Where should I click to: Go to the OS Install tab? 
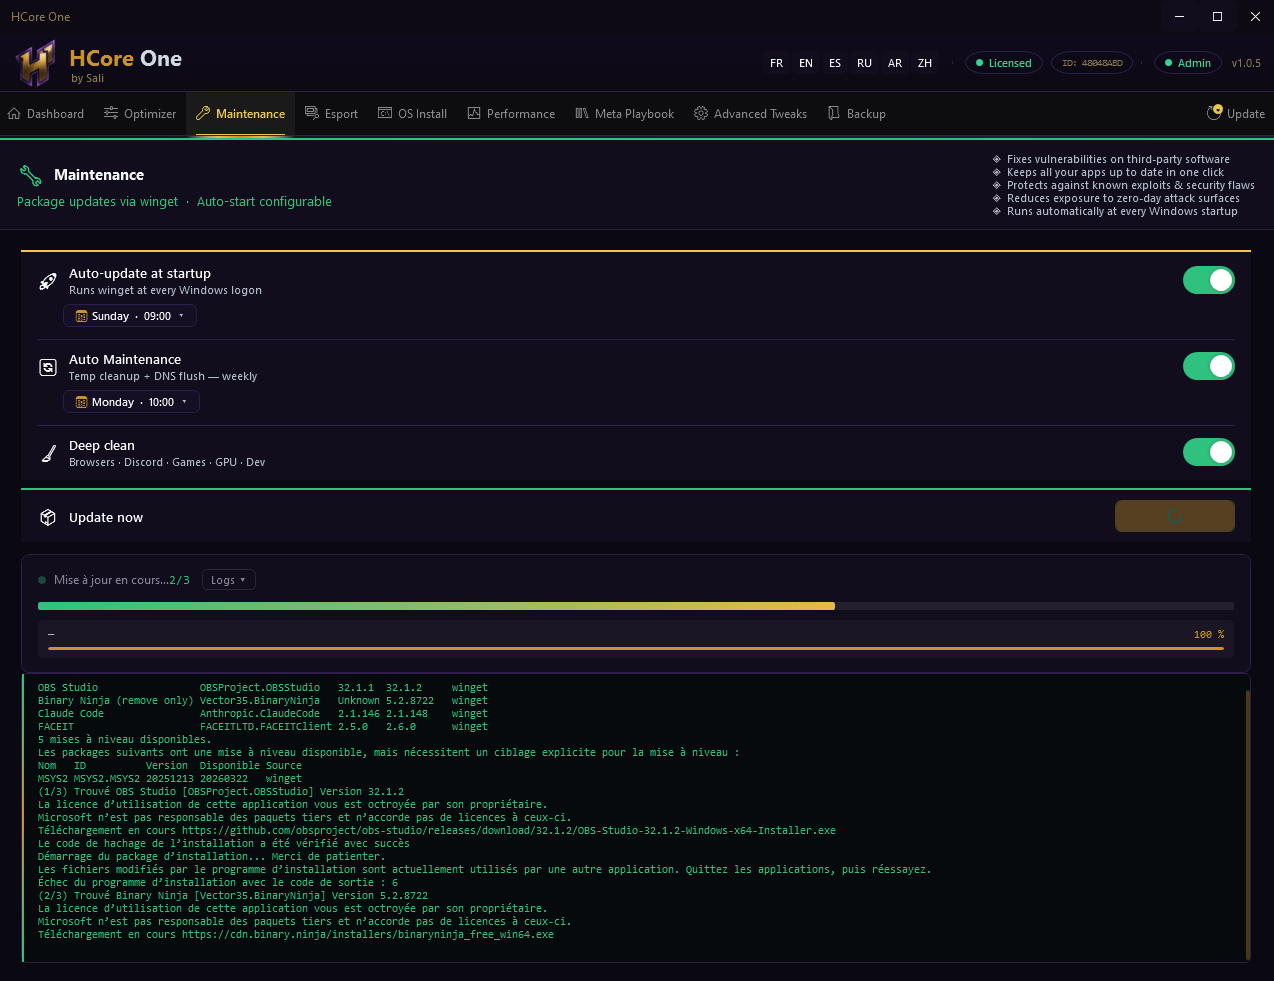(412, 114)
